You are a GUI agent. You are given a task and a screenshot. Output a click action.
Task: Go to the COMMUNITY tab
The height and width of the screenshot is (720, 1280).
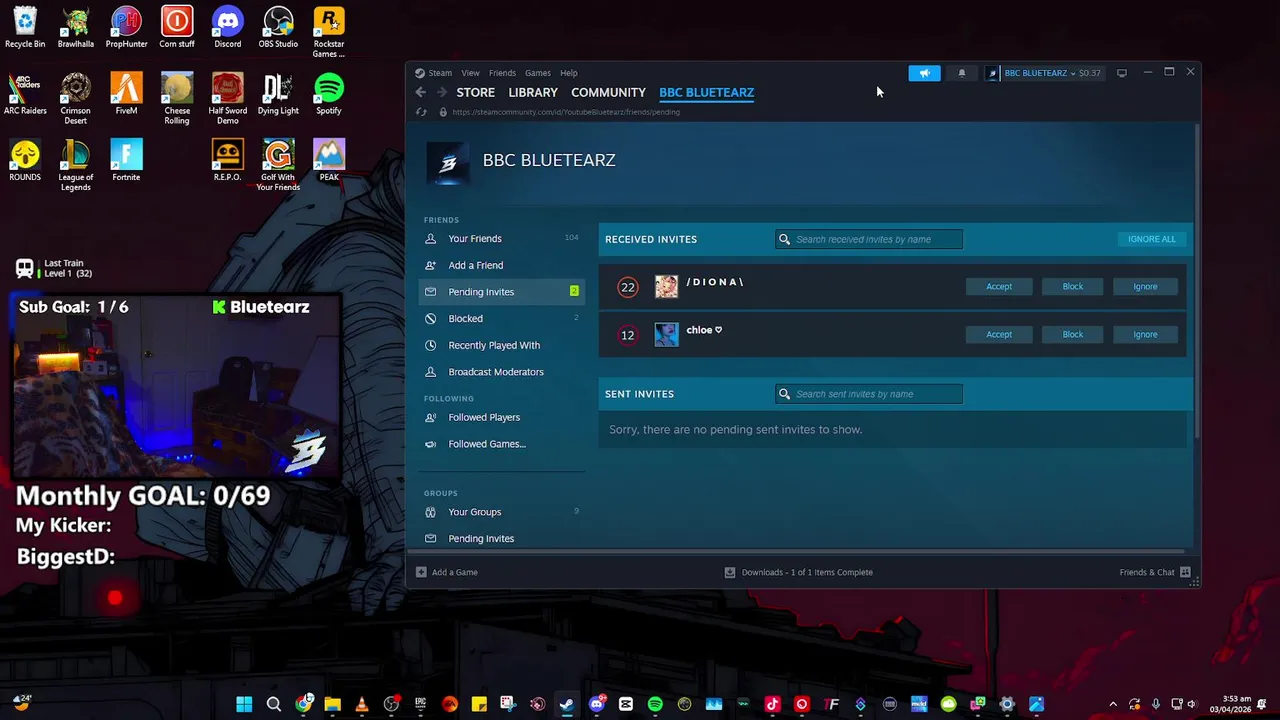pyautogui.click(x=608, y=92)
